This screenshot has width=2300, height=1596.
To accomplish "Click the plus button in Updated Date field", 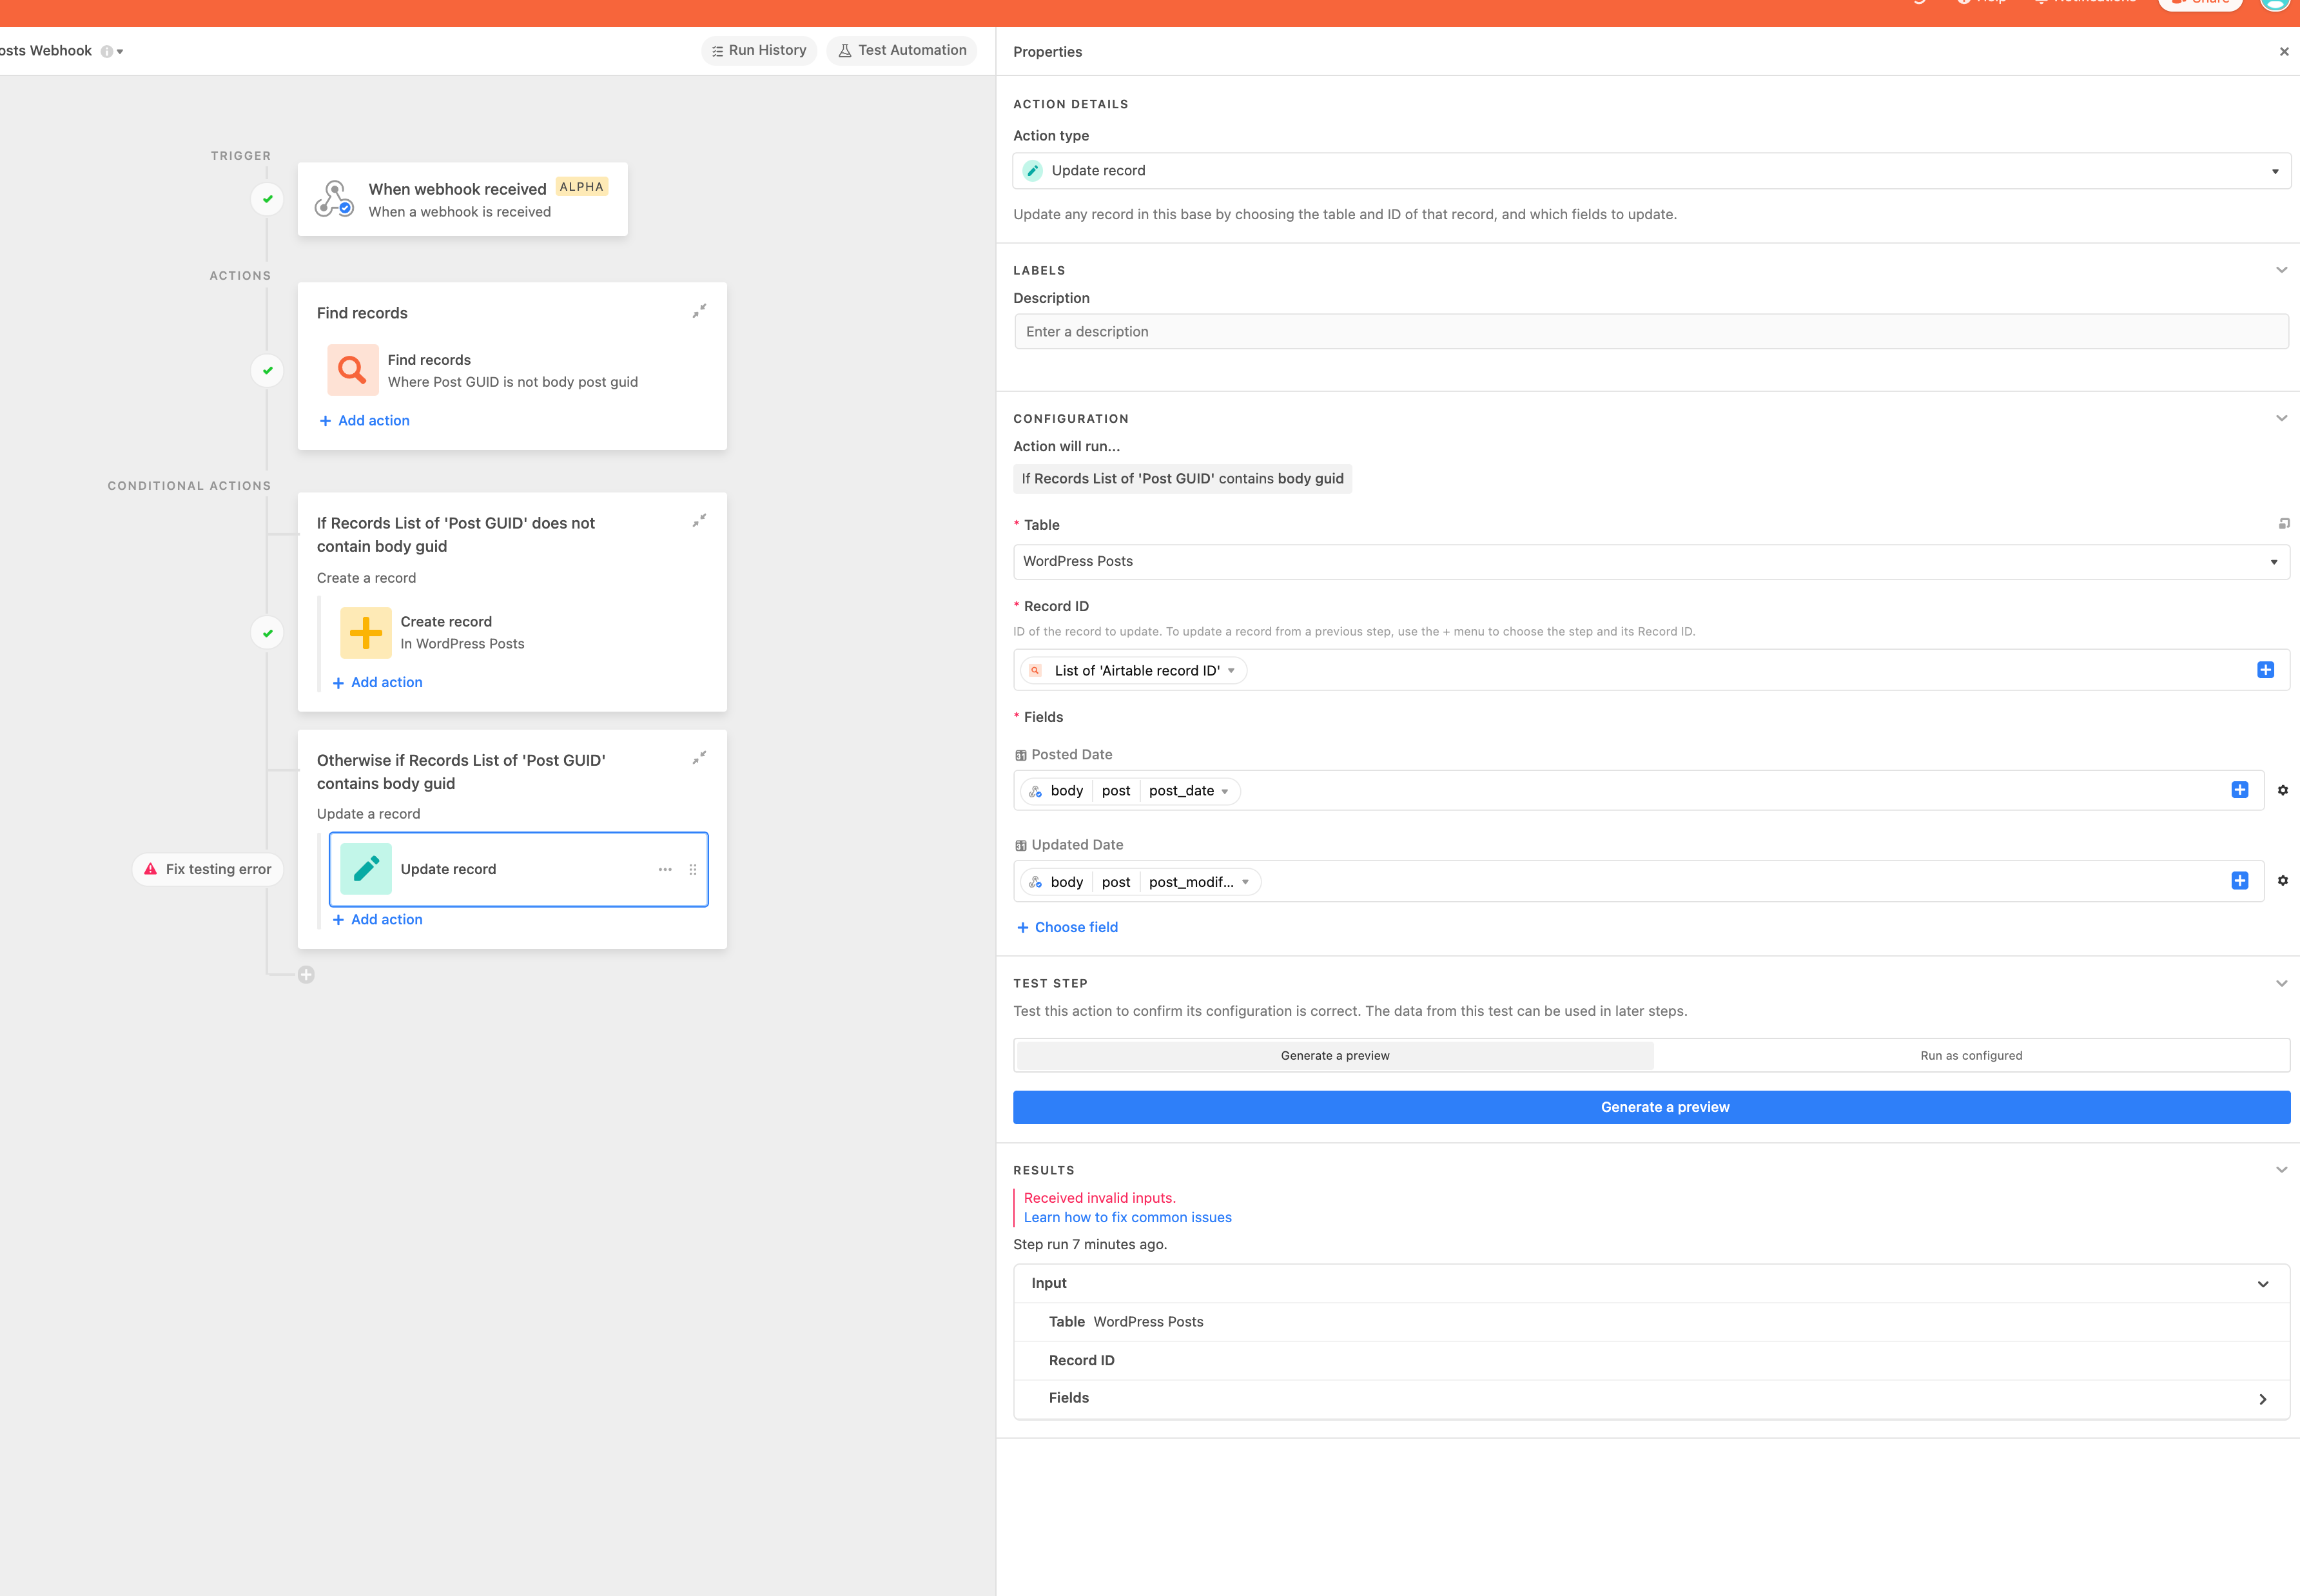I will 2240,880.
